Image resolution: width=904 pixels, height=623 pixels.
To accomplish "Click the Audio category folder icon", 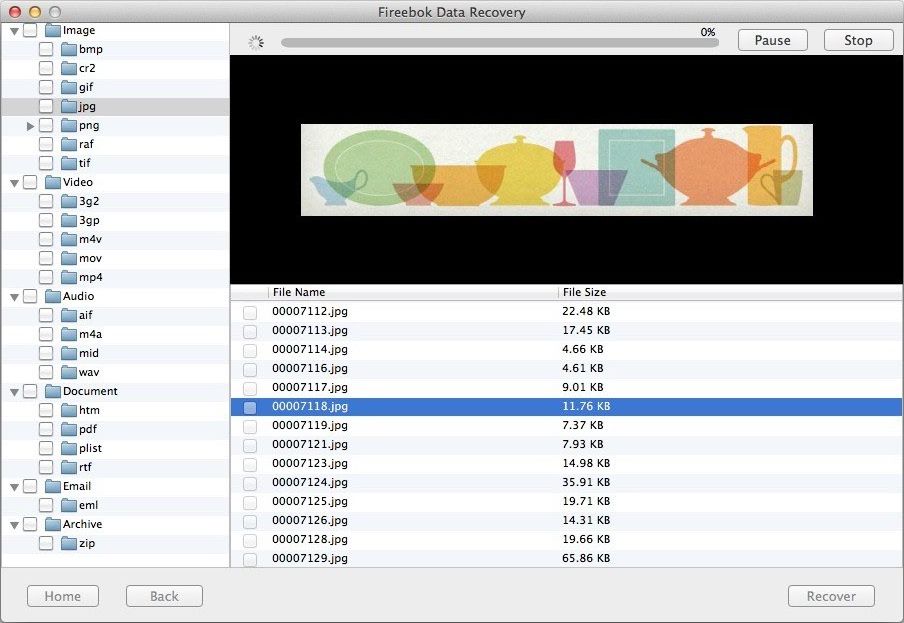I will [53, 297].
